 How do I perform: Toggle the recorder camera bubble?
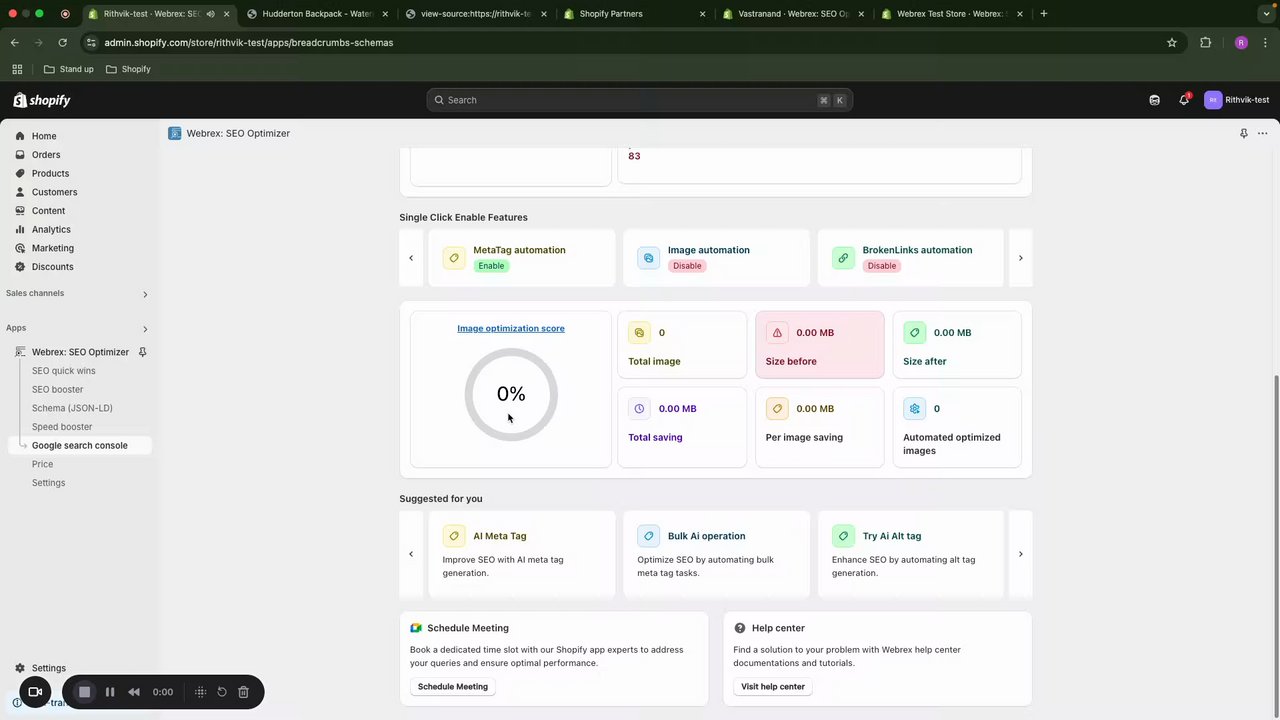35,692
